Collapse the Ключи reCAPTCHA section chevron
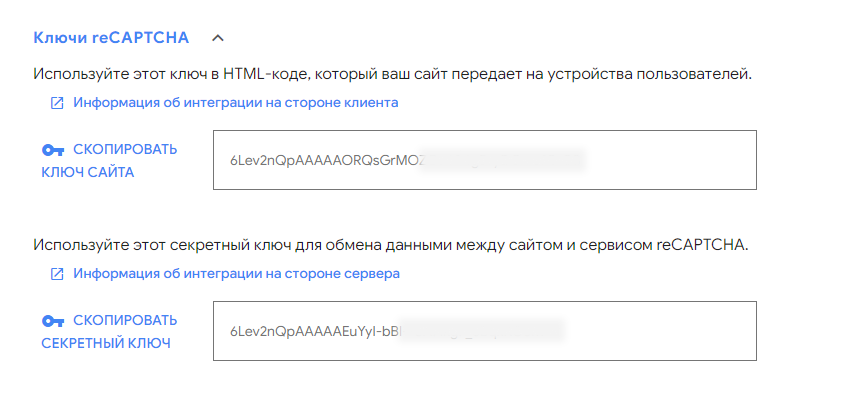Viewport: 857px width, 410px height. tap(218, 38)
